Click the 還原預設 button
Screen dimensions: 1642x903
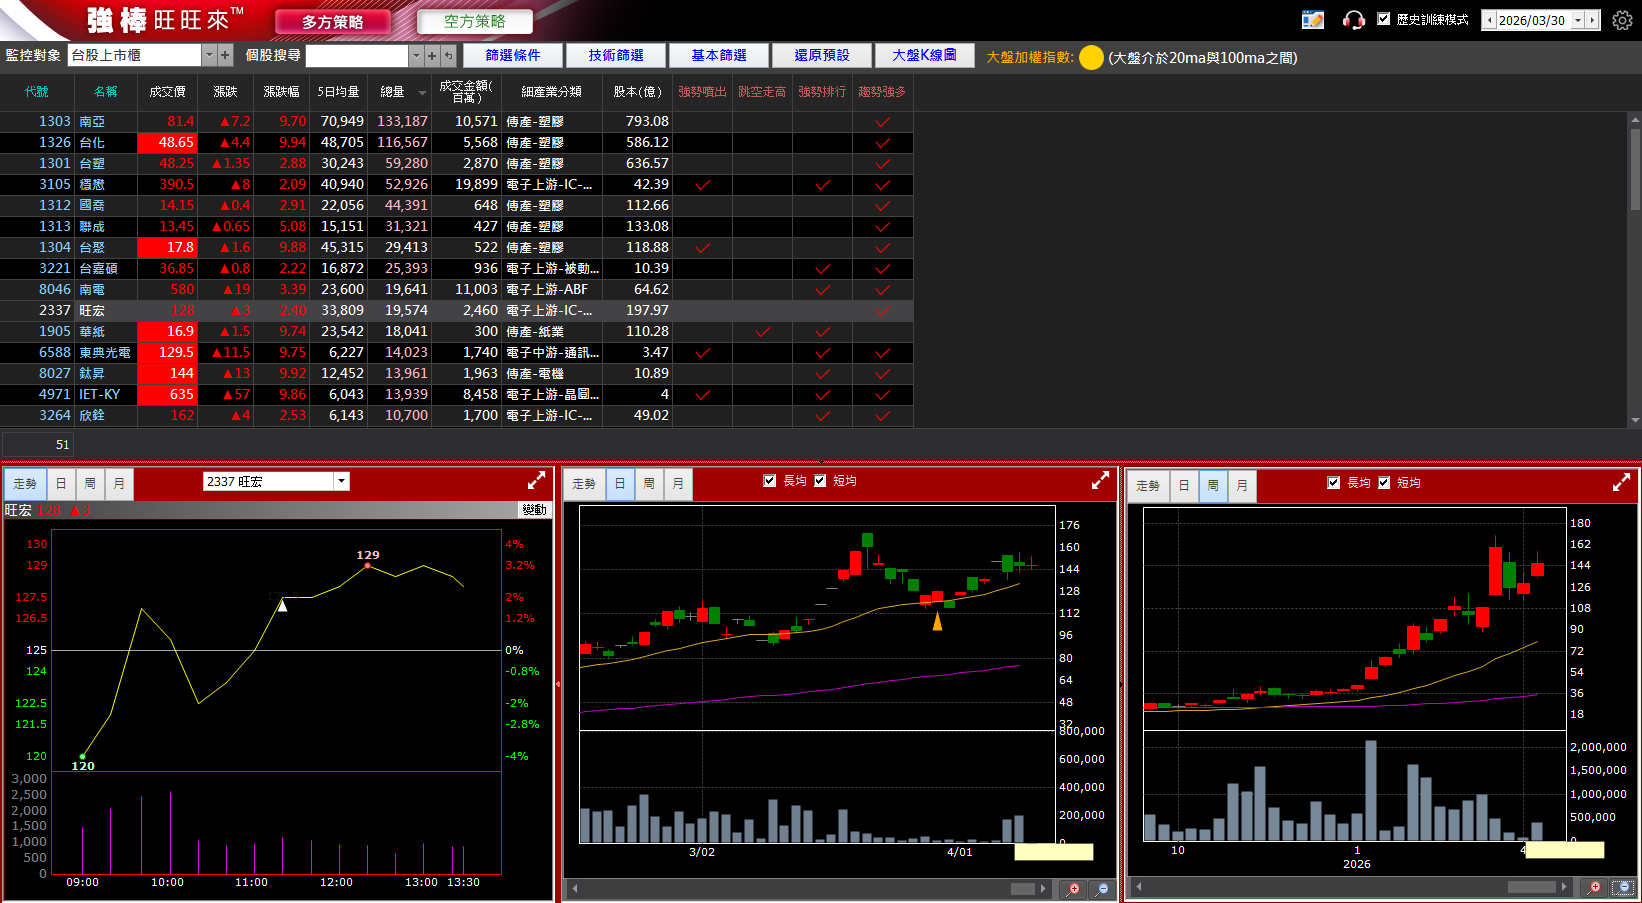[822, 56]
